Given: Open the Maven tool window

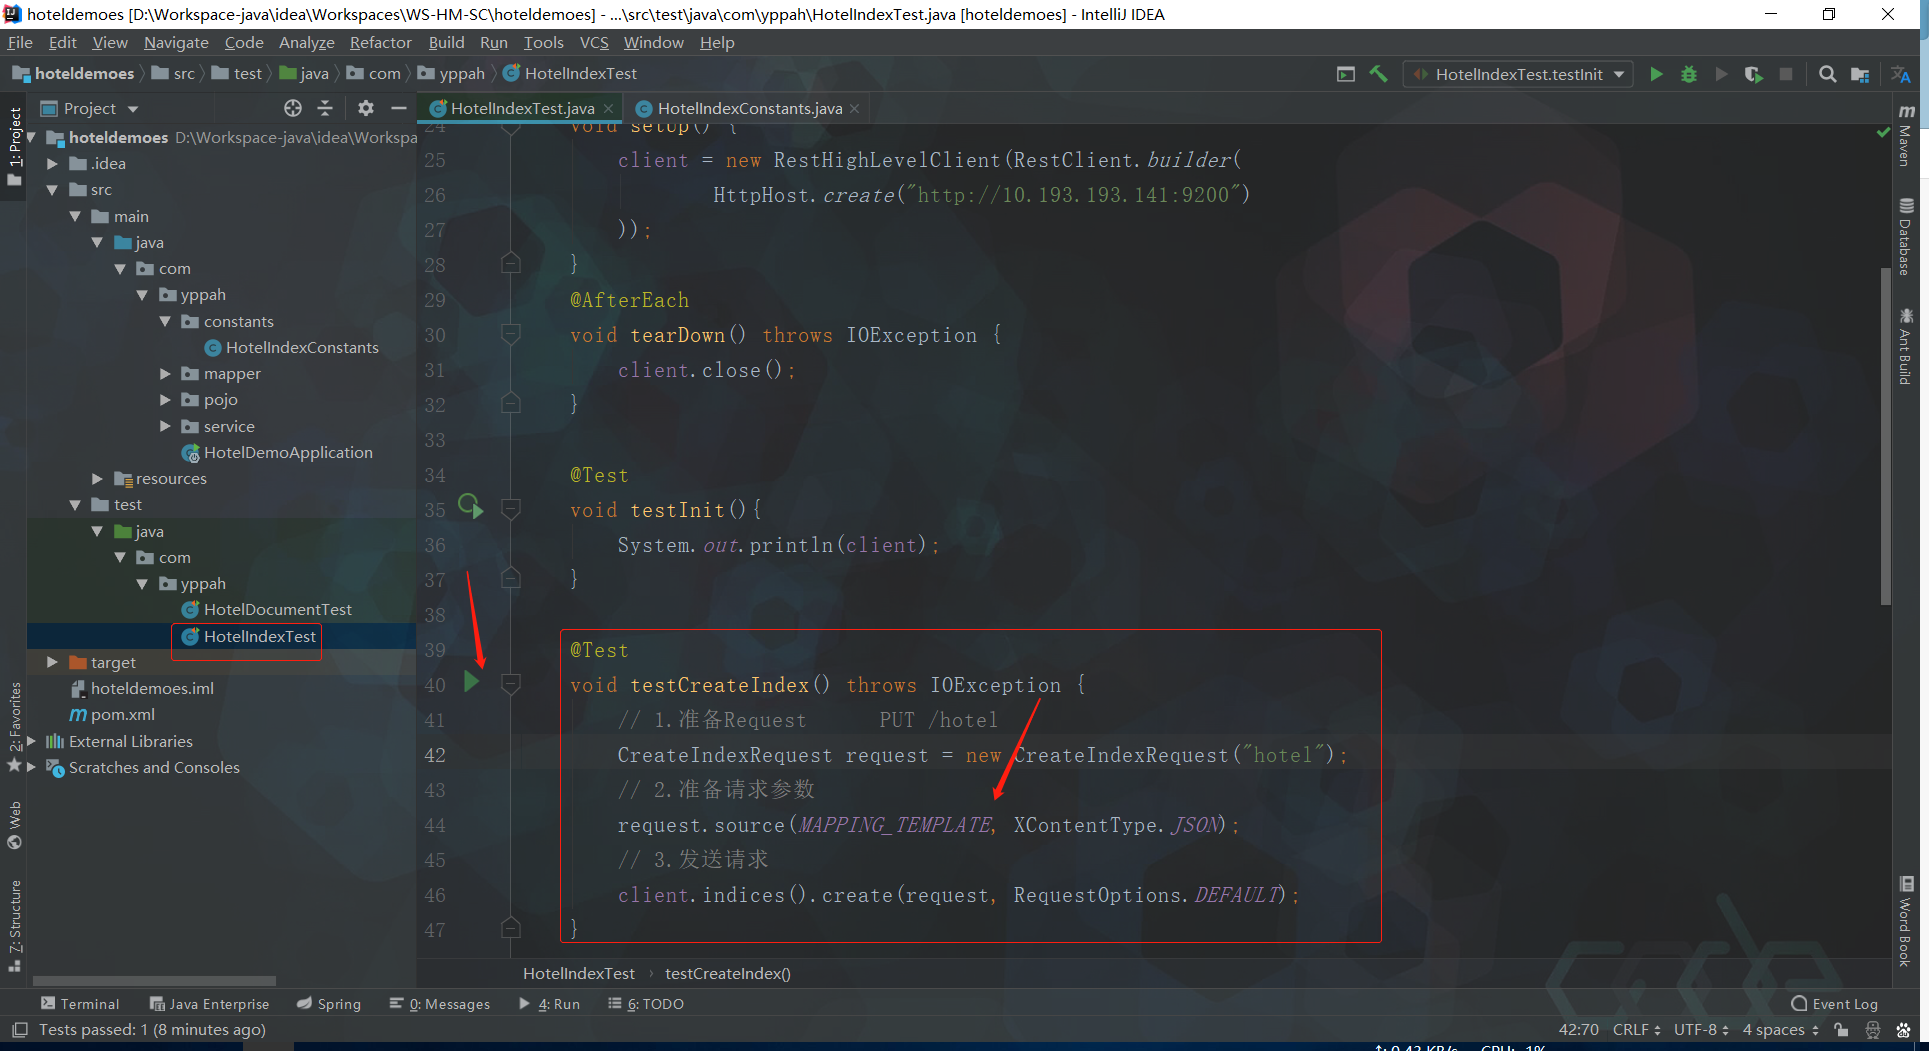Looking at the screenshot, I should pyautogui.click(x=1906, y=136).
